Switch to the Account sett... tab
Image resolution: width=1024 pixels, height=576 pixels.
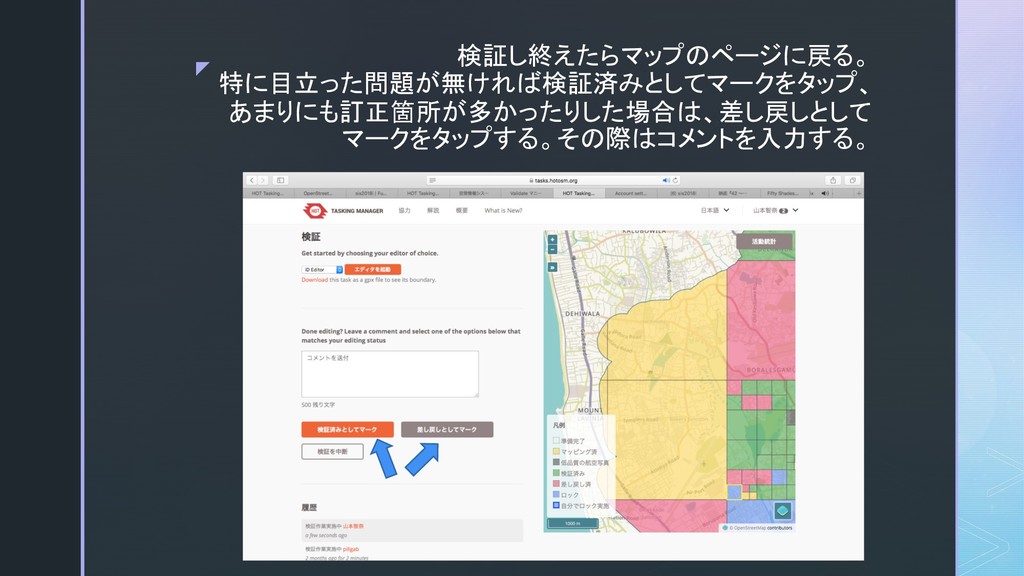pyautogui.click(x=630, y=193)
